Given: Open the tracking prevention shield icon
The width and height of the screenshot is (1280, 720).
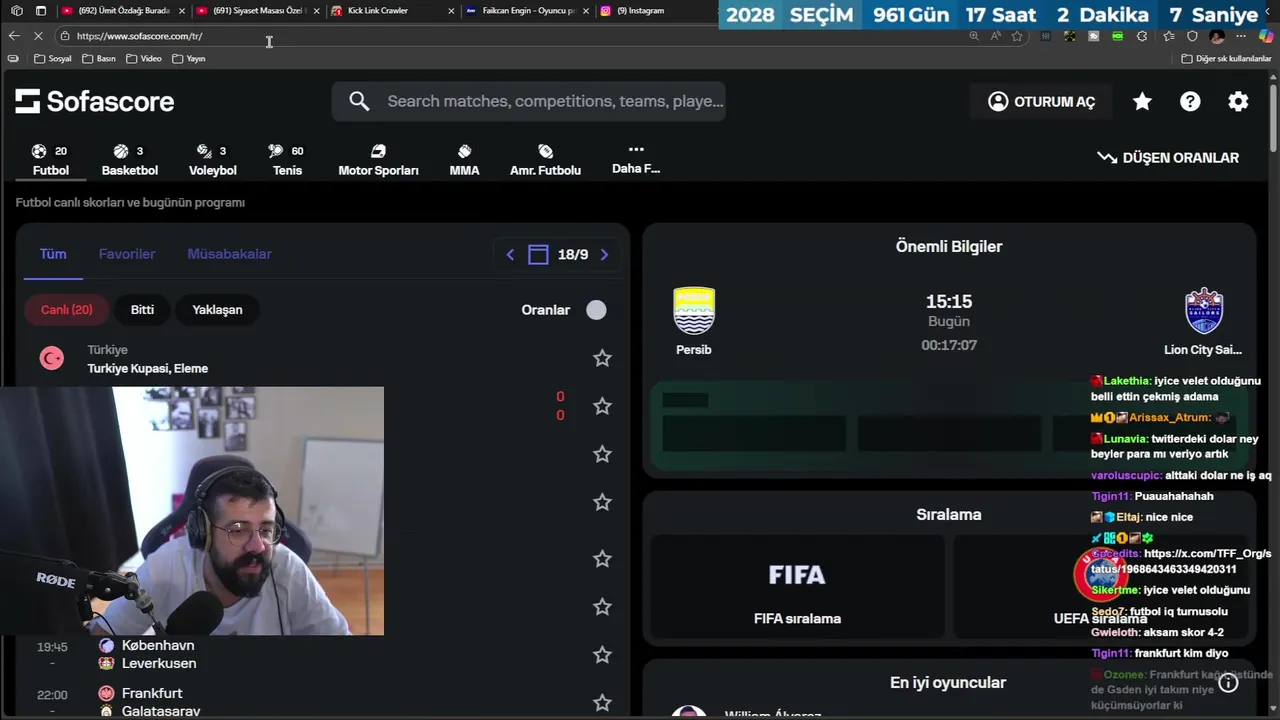Looking at the screenshot, I should (1192, 36).
